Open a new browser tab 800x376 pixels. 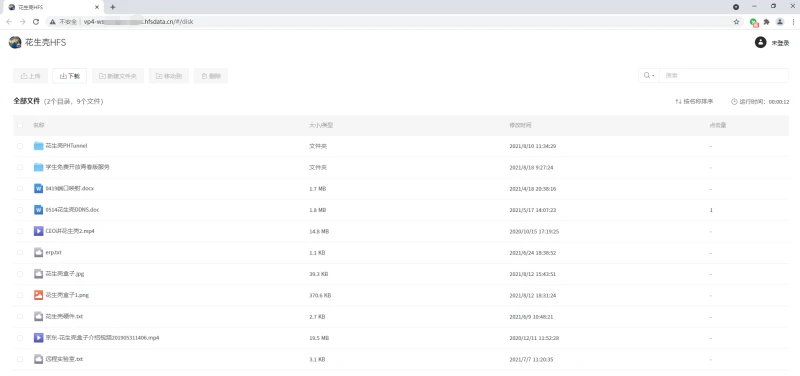coord(113,7)
